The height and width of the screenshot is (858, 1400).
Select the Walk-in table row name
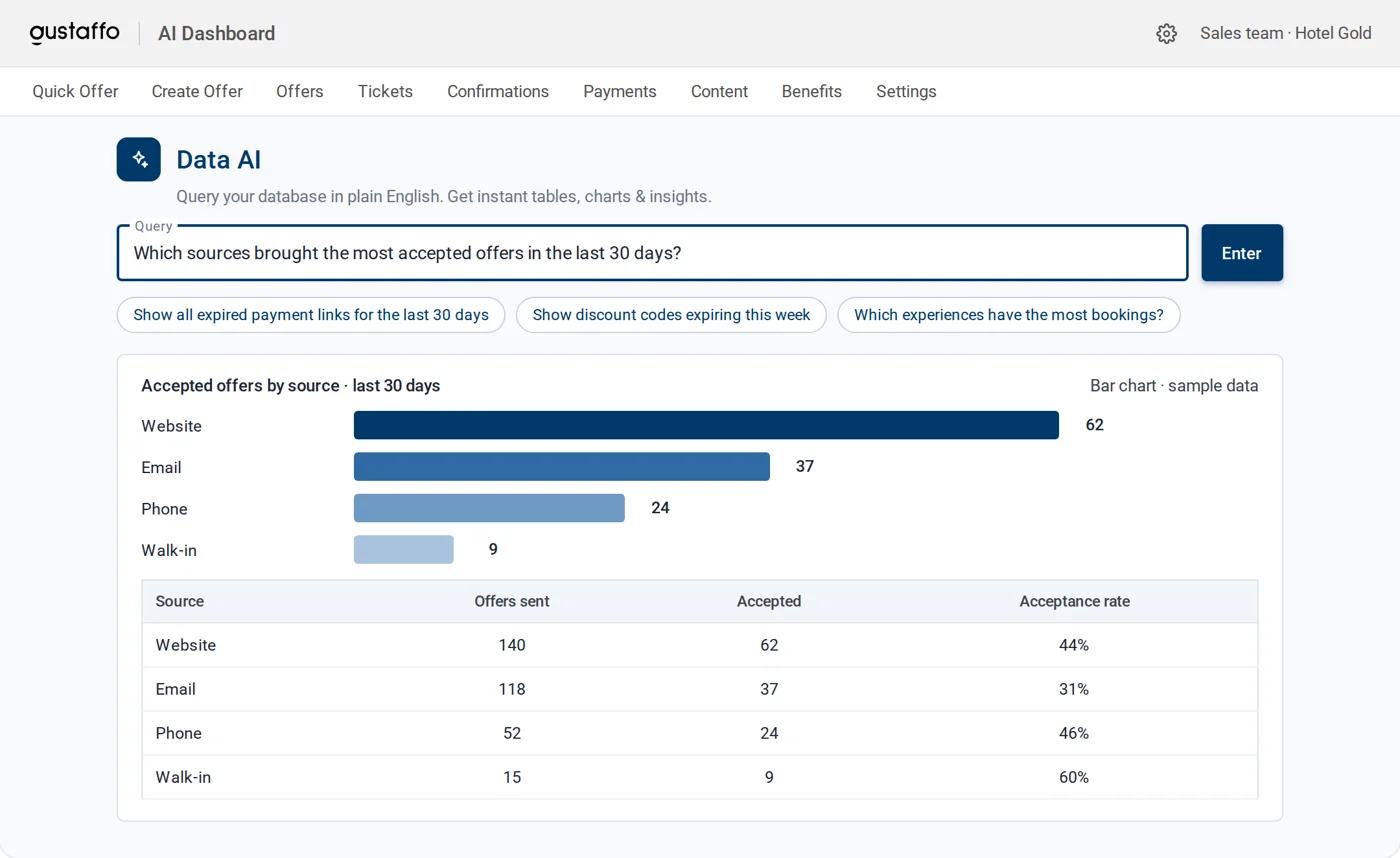(x=183, y=777)
